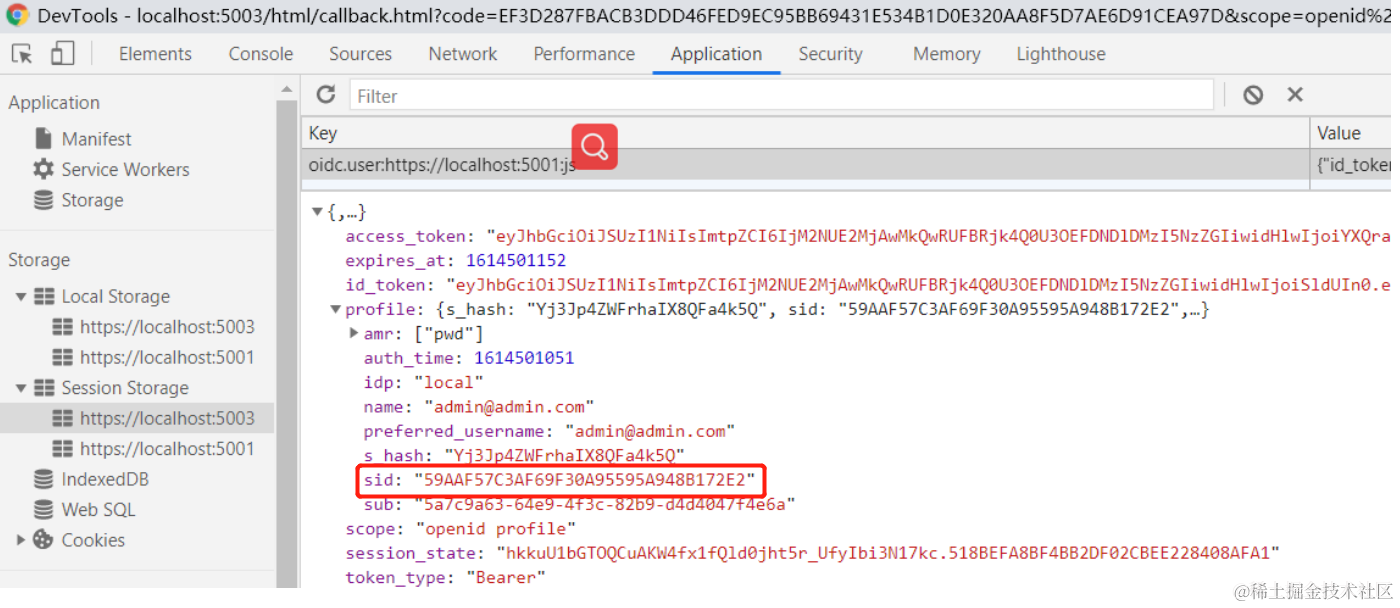
Task: Click the auth_time value 1614501051
Action: (524, 358)
